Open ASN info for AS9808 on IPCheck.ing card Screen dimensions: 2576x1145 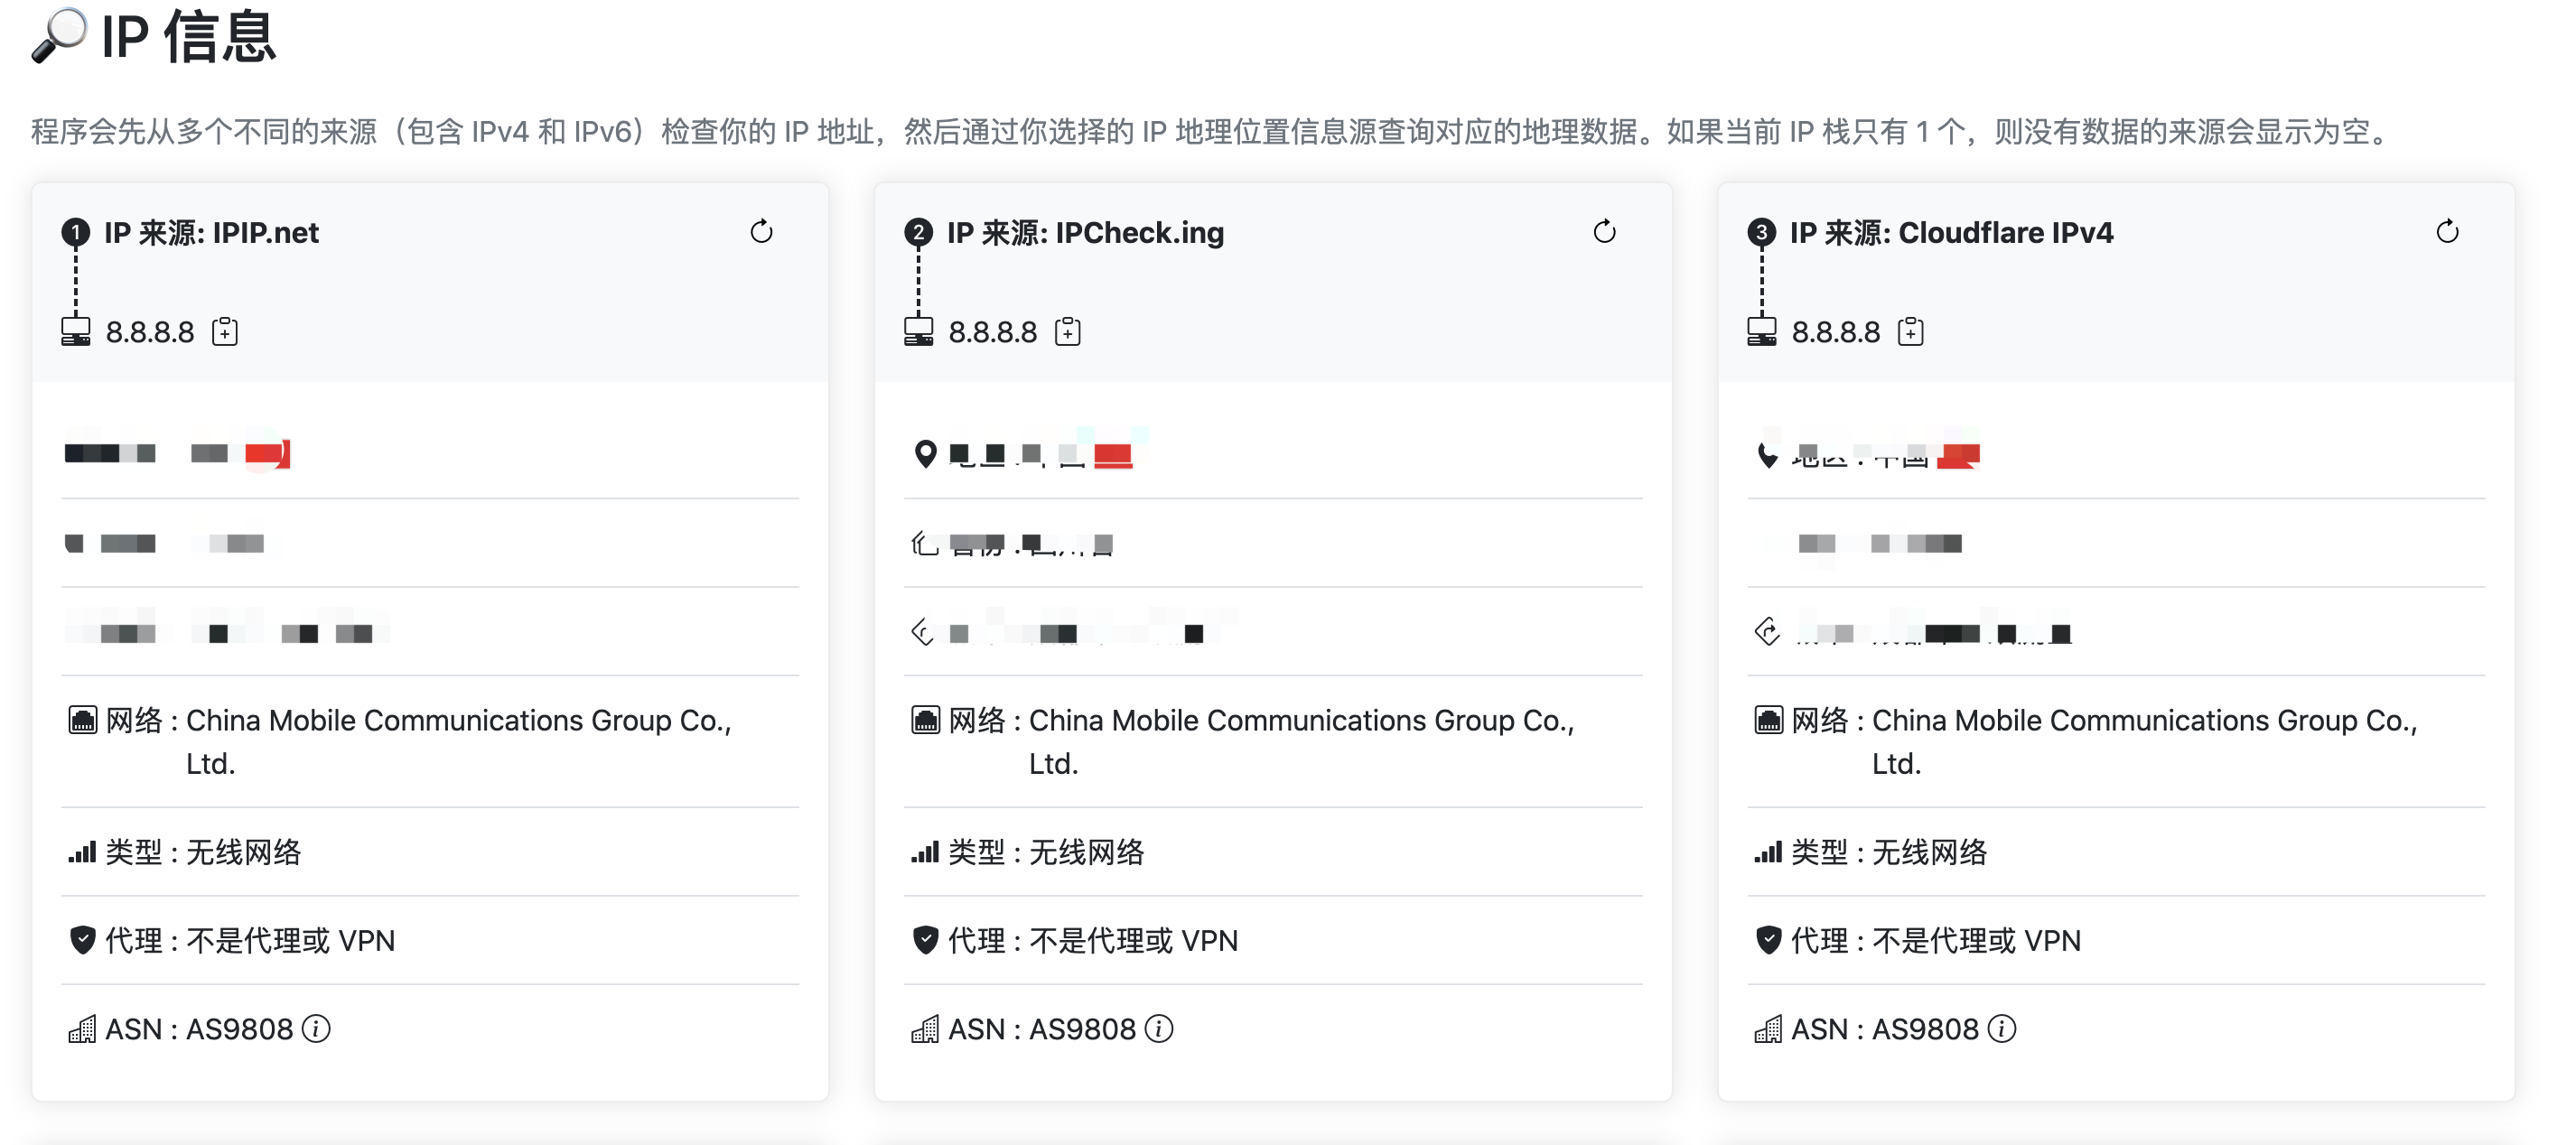[x=1160, y=1029]
